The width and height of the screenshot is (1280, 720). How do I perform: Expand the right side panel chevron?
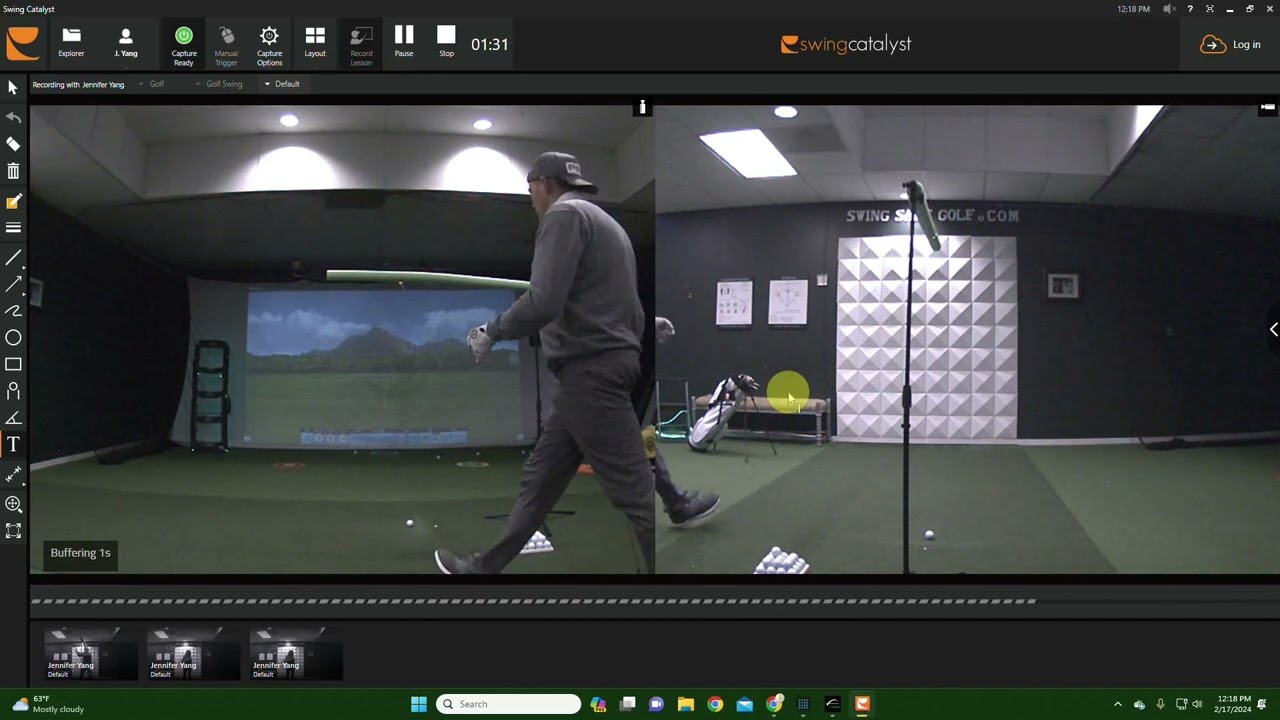click(1273, 329)
